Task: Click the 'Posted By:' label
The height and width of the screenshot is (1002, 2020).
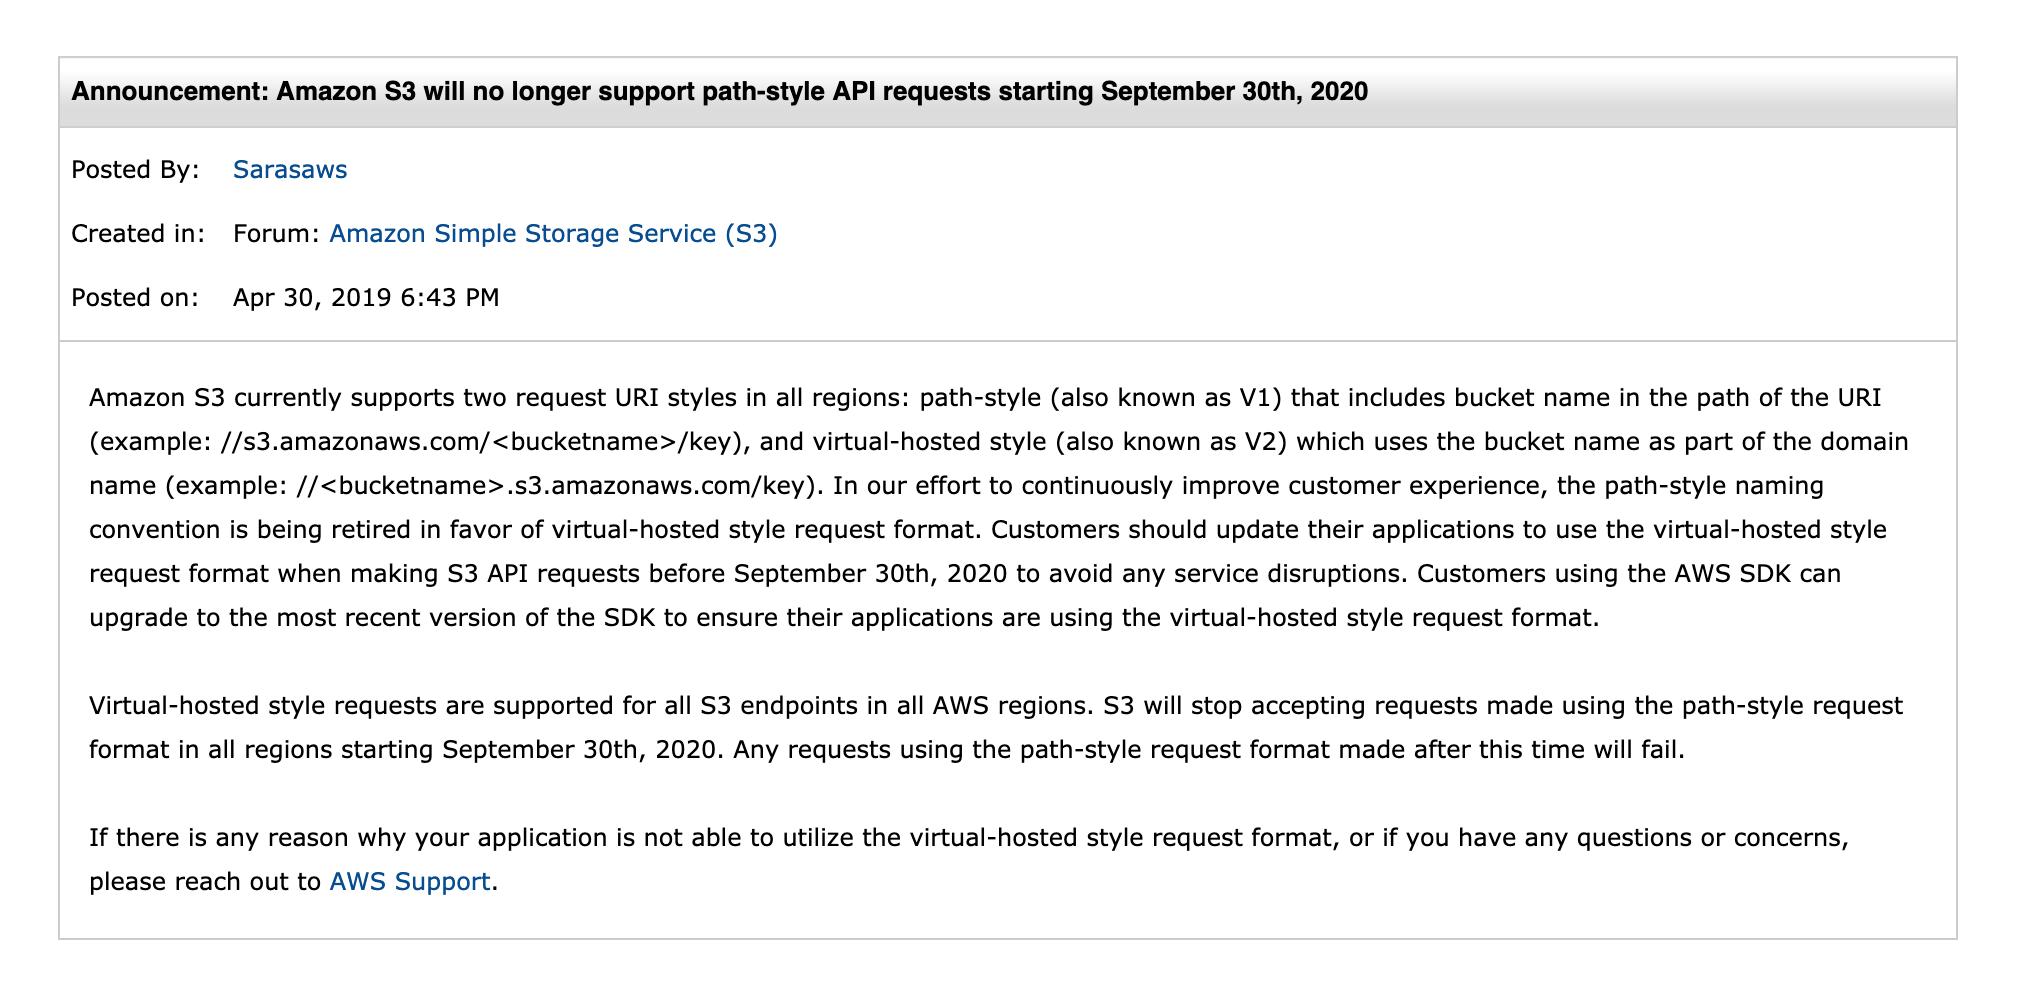Action: point(135,170)
